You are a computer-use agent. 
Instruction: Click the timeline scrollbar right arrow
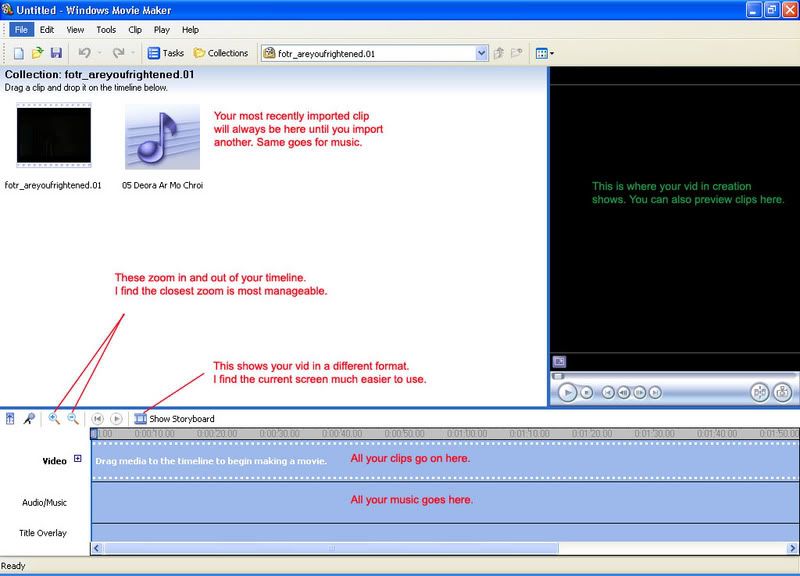792,548
